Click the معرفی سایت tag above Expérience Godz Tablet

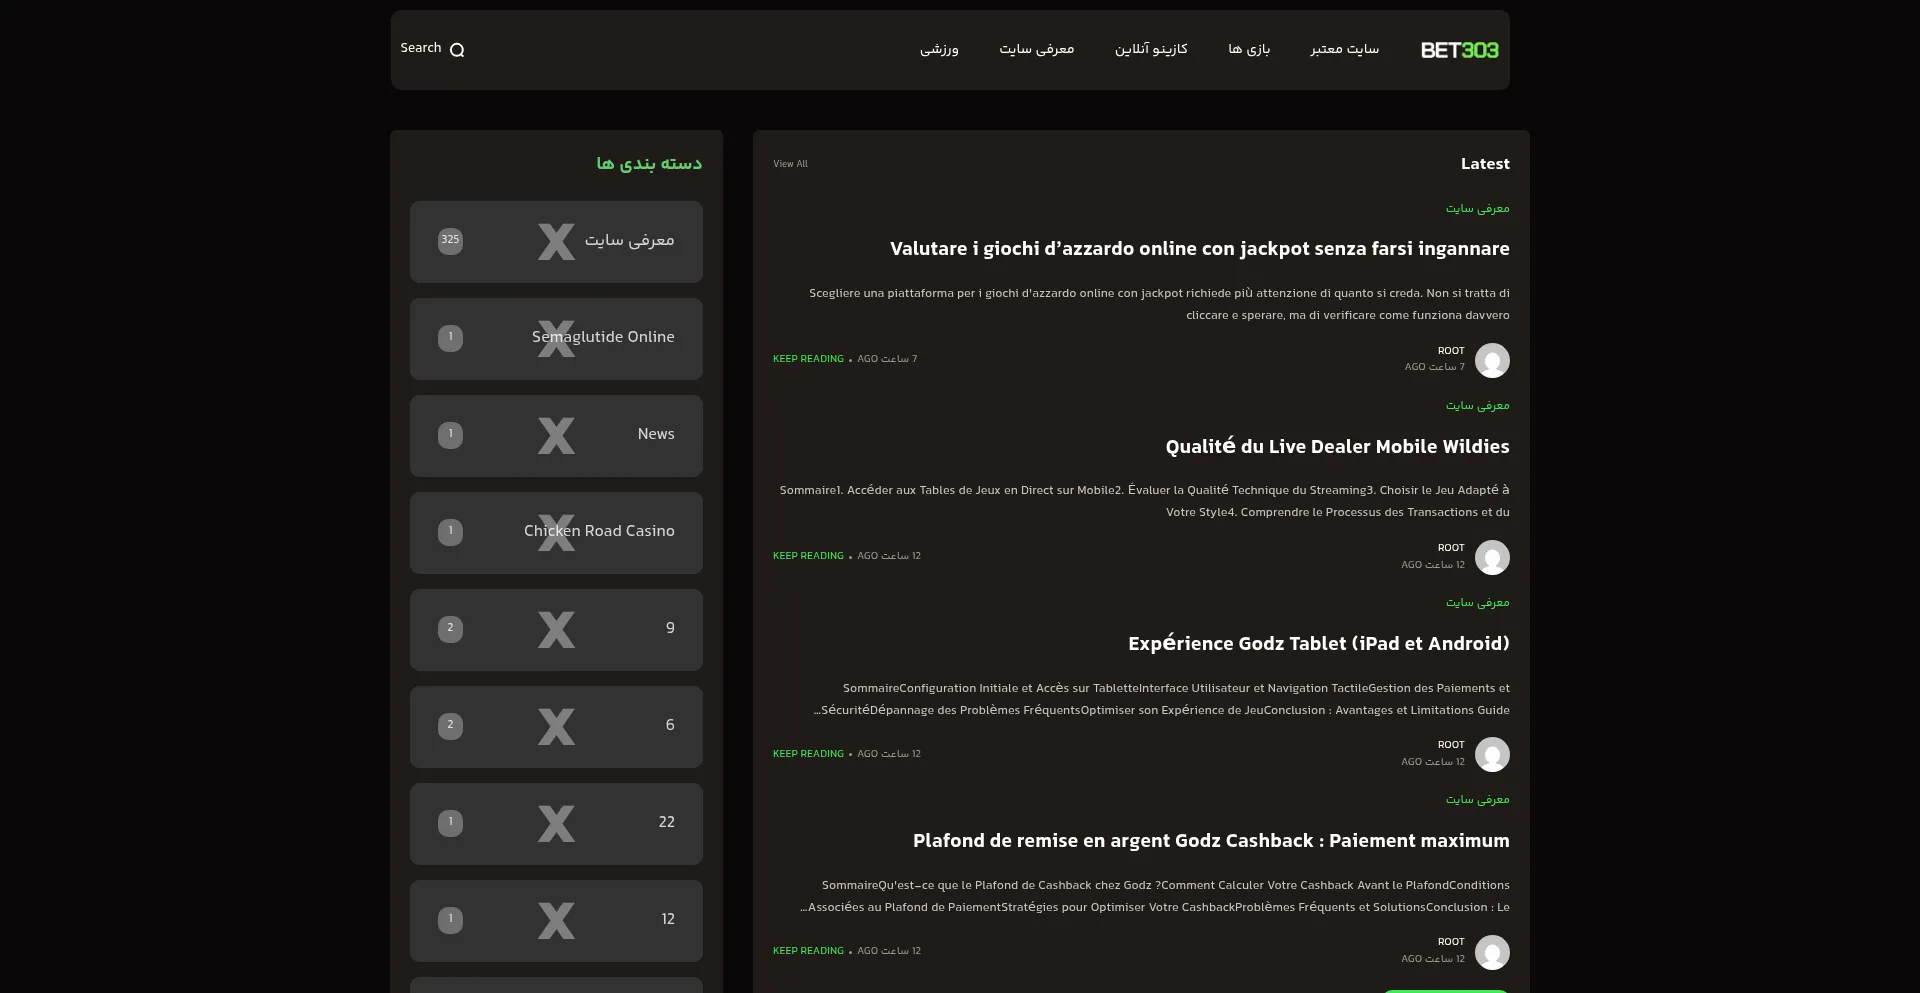(x=1477, y=602)
